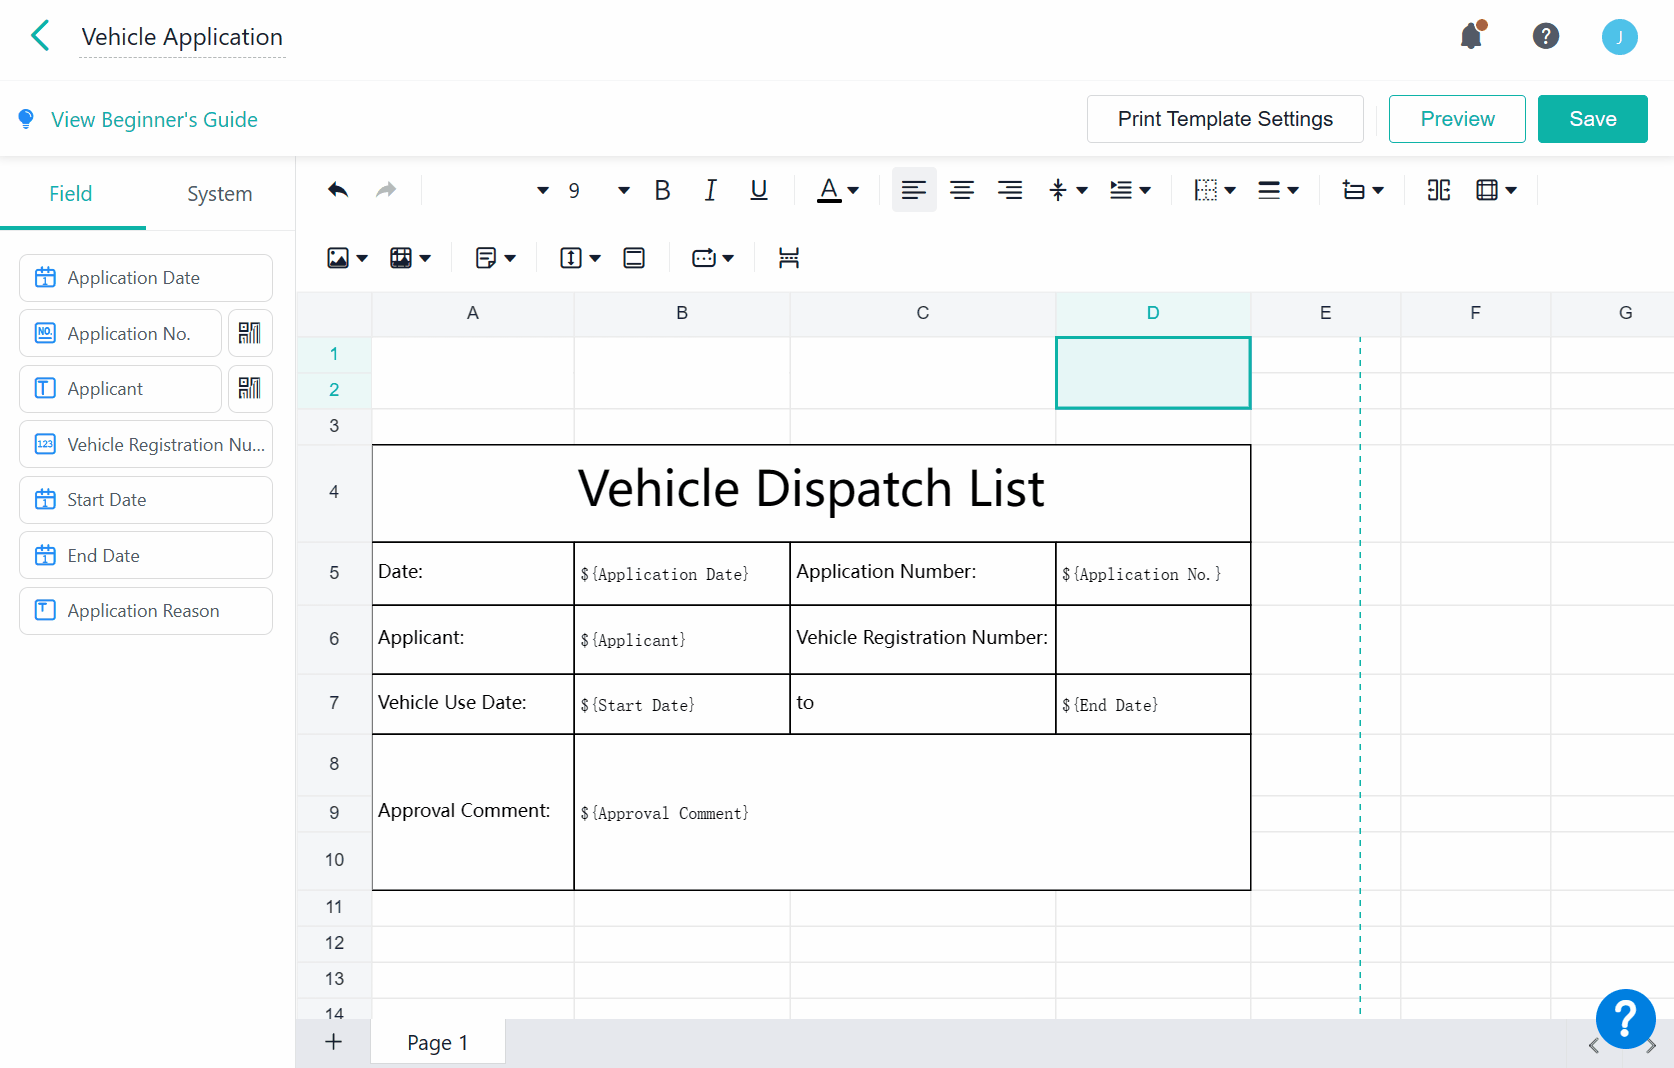Switch to the System tab
This screenshot has height=1068, width=1674.
click(x=219, y=194)
